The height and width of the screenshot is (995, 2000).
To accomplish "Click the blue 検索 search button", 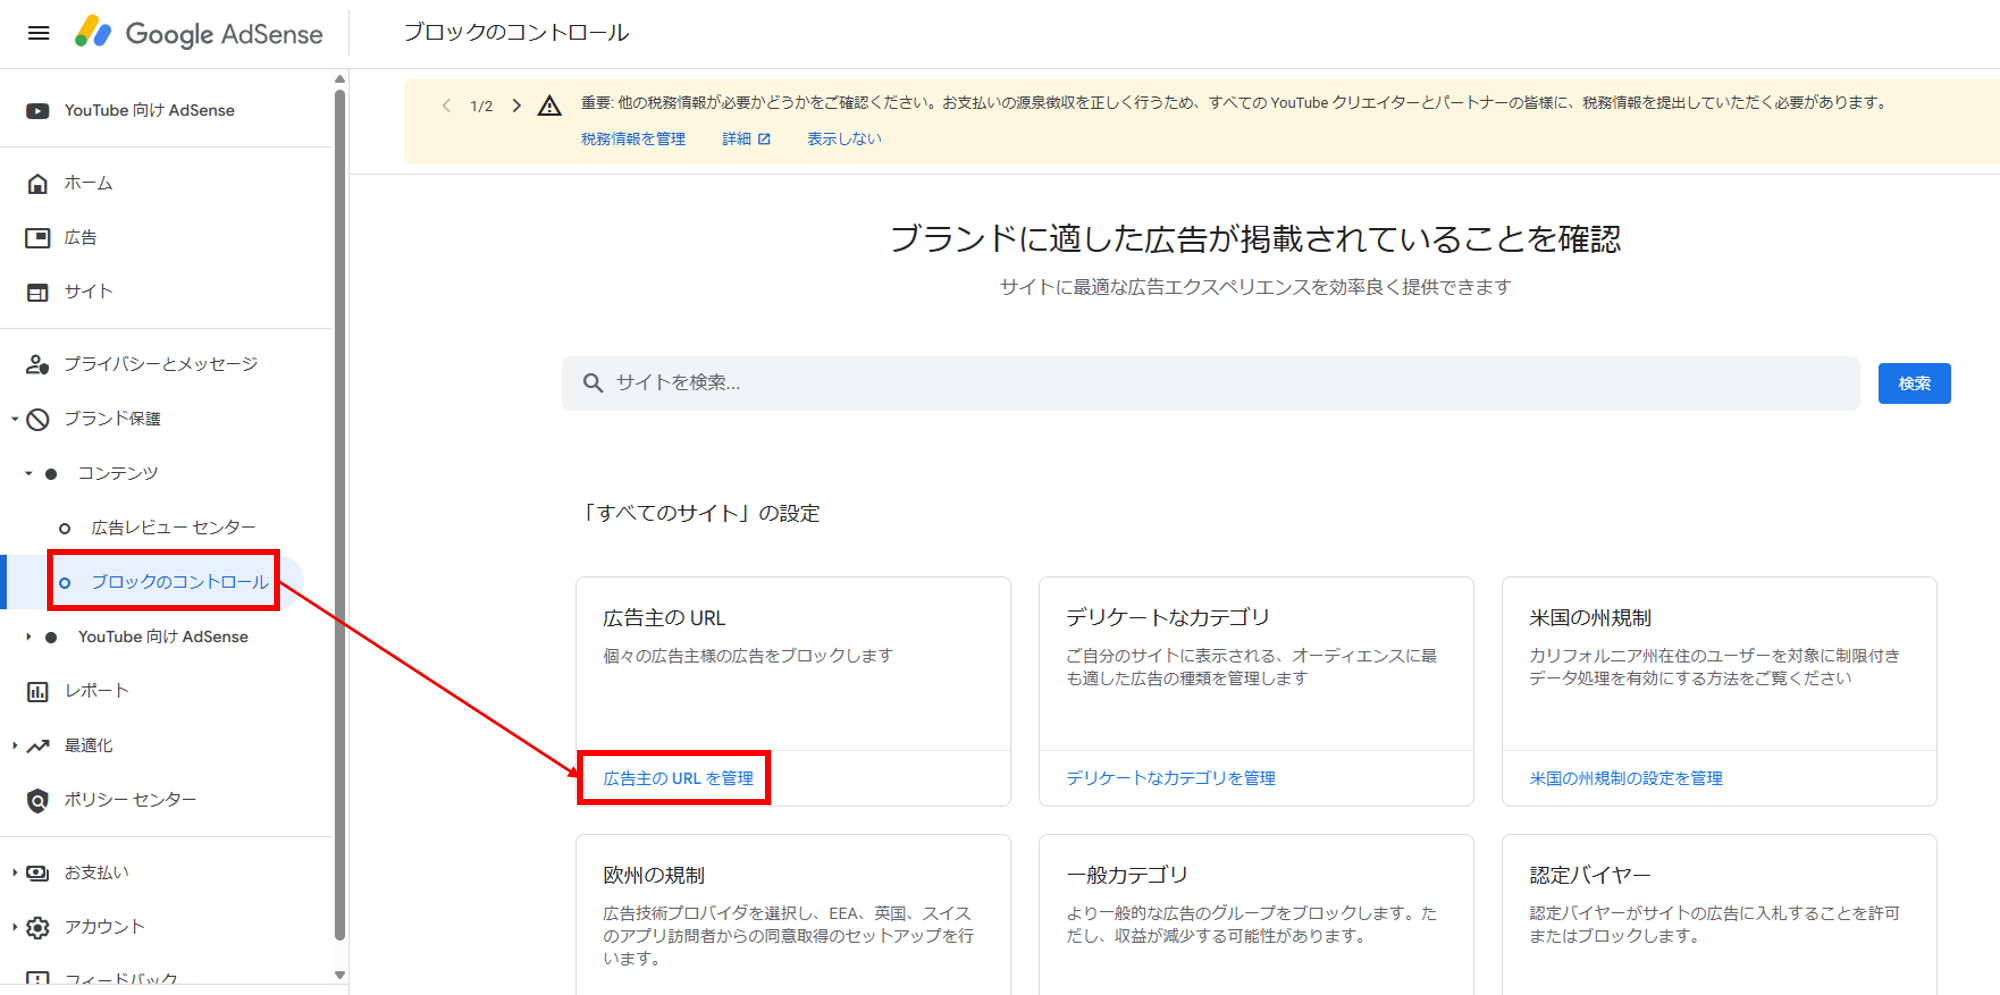I will (x=1913, y=383).
